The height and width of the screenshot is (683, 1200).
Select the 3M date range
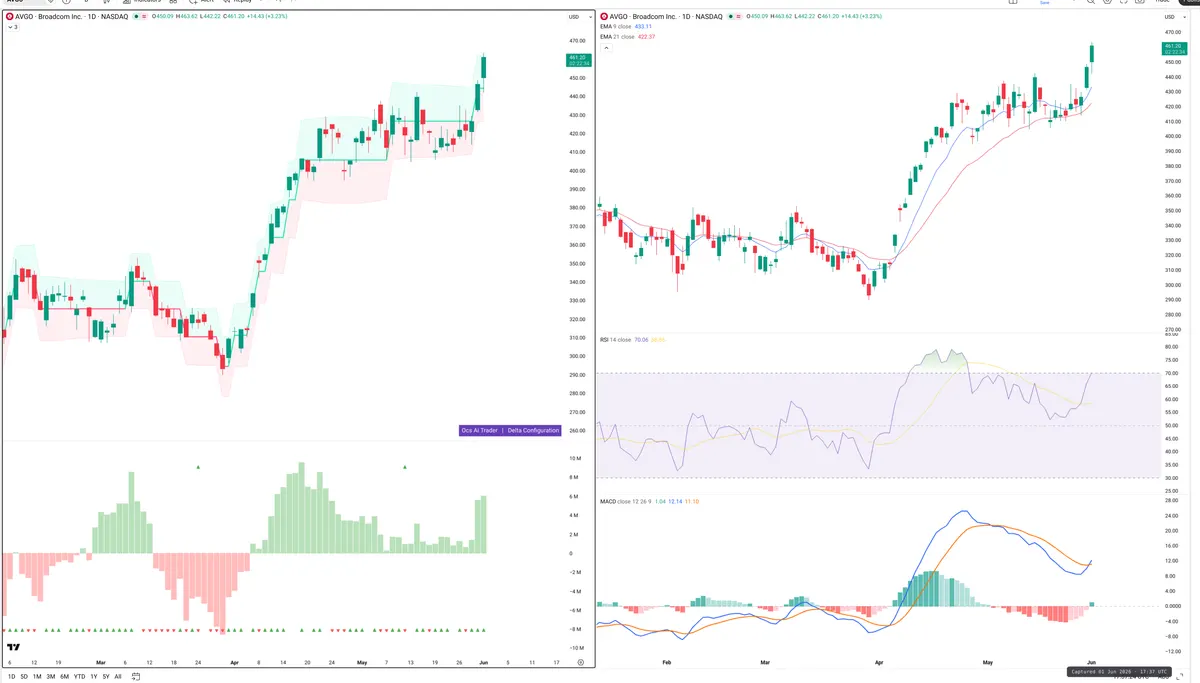coord(50,677)
